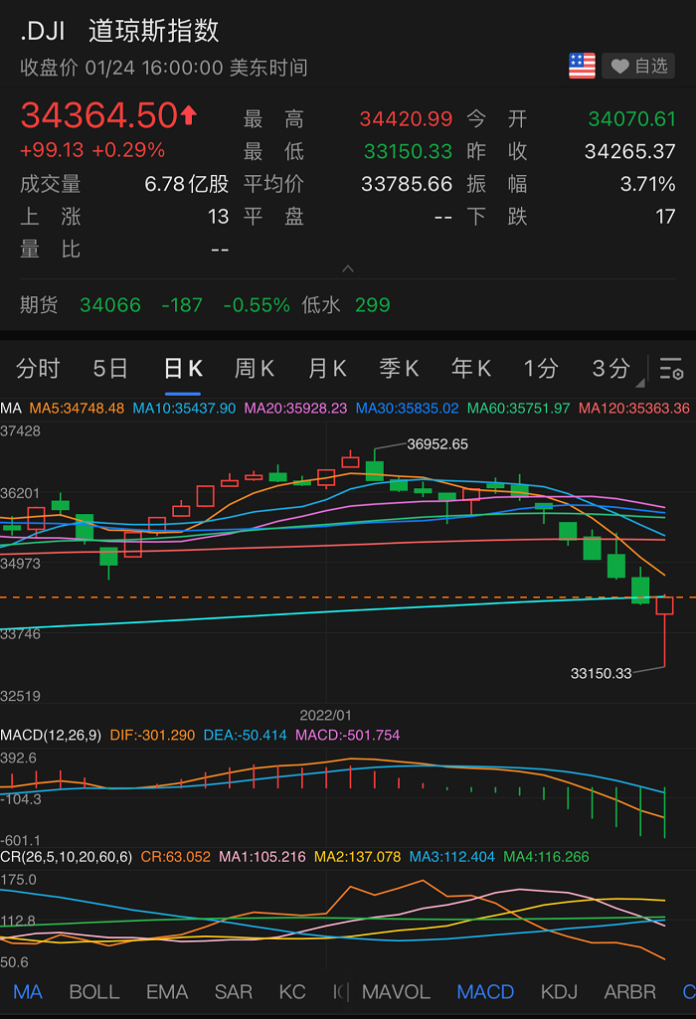
Task: Tap the DIF:-301.290 value
Action: coord(152,735)
